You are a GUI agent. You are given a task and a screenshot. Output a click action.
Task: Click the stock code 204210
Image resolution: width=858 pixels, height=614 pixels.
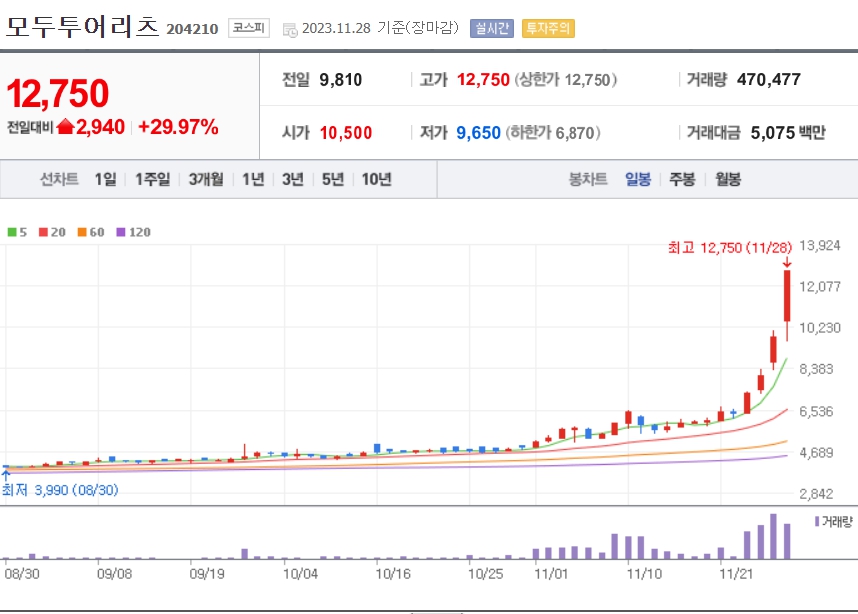coord(192,29)
